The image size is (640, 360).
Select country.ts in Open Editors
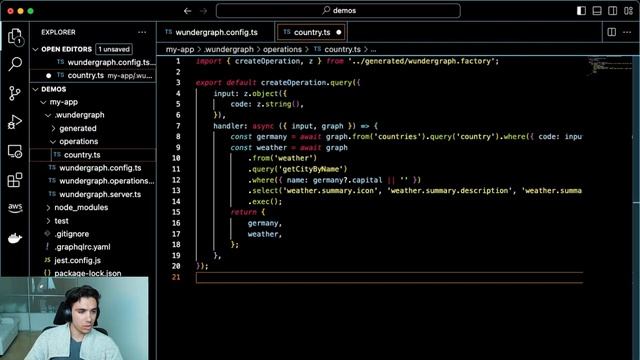tap(93, 76)
